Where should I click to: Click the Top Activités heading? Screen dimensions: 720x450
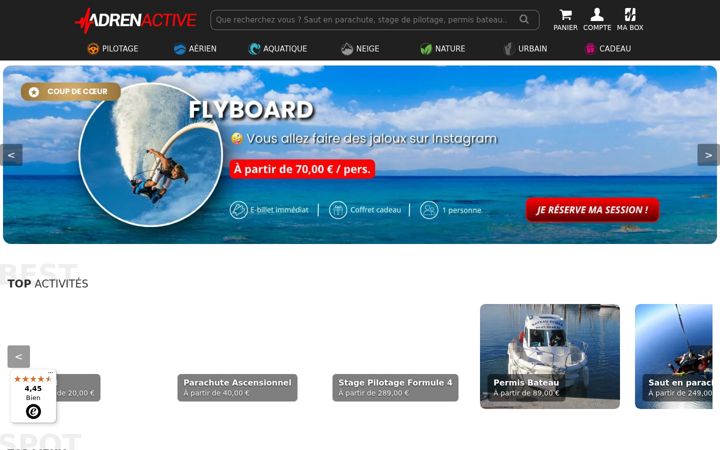coord(48,284)
